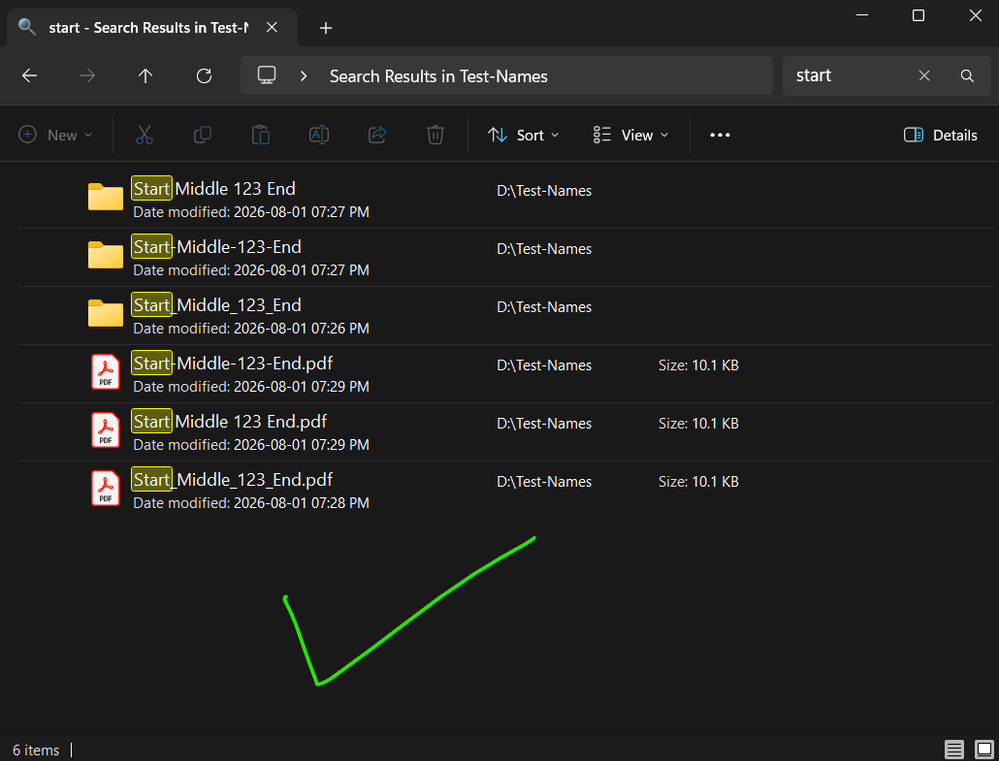
Task: Select folder 'Start-Middle-123-End'
Action: click(506, 257)
